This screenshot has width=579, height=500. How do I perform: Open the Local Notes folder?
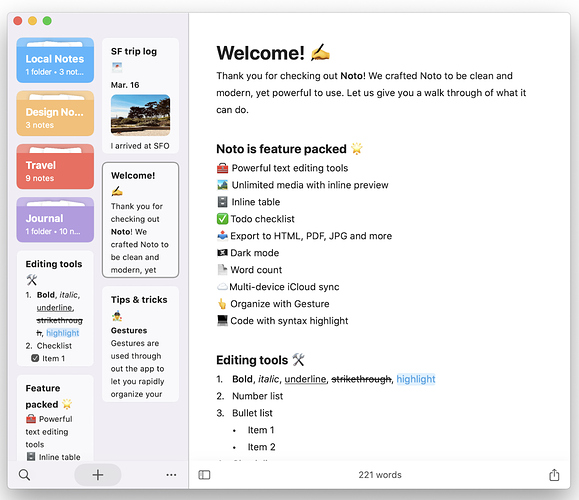[55, 60]
